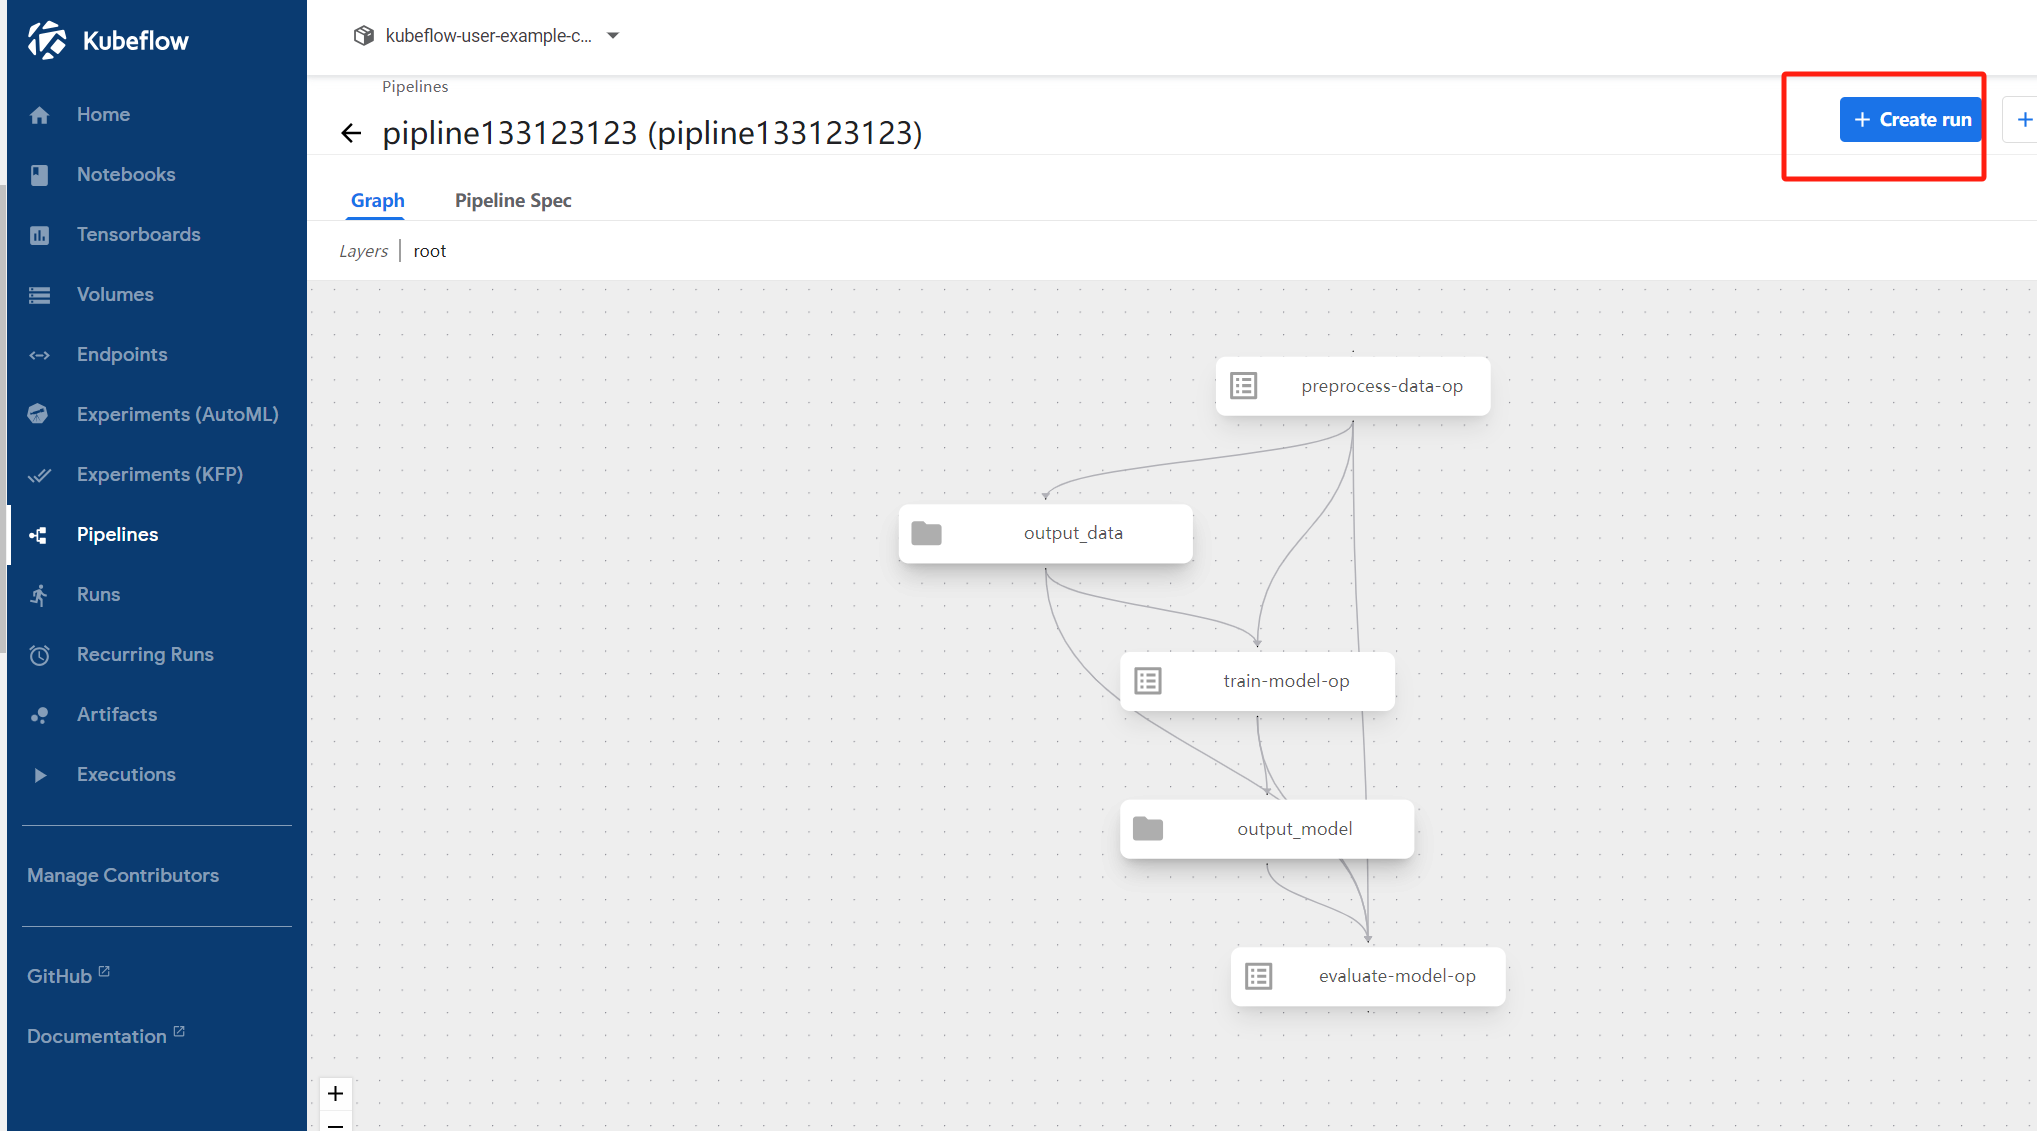The width and height of the screenshot is (2037, 1131).
Task: Select the Graph tab
Action: pos(377,200)
